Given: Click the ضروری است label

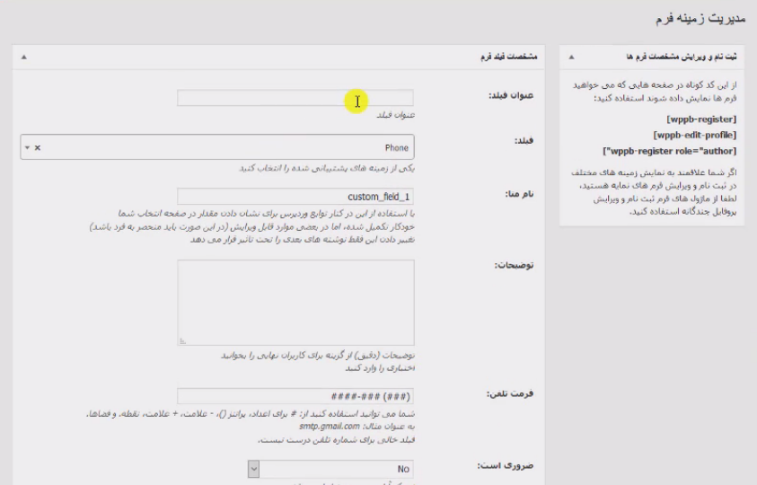Looking at the screenshot, I should 505,466.
